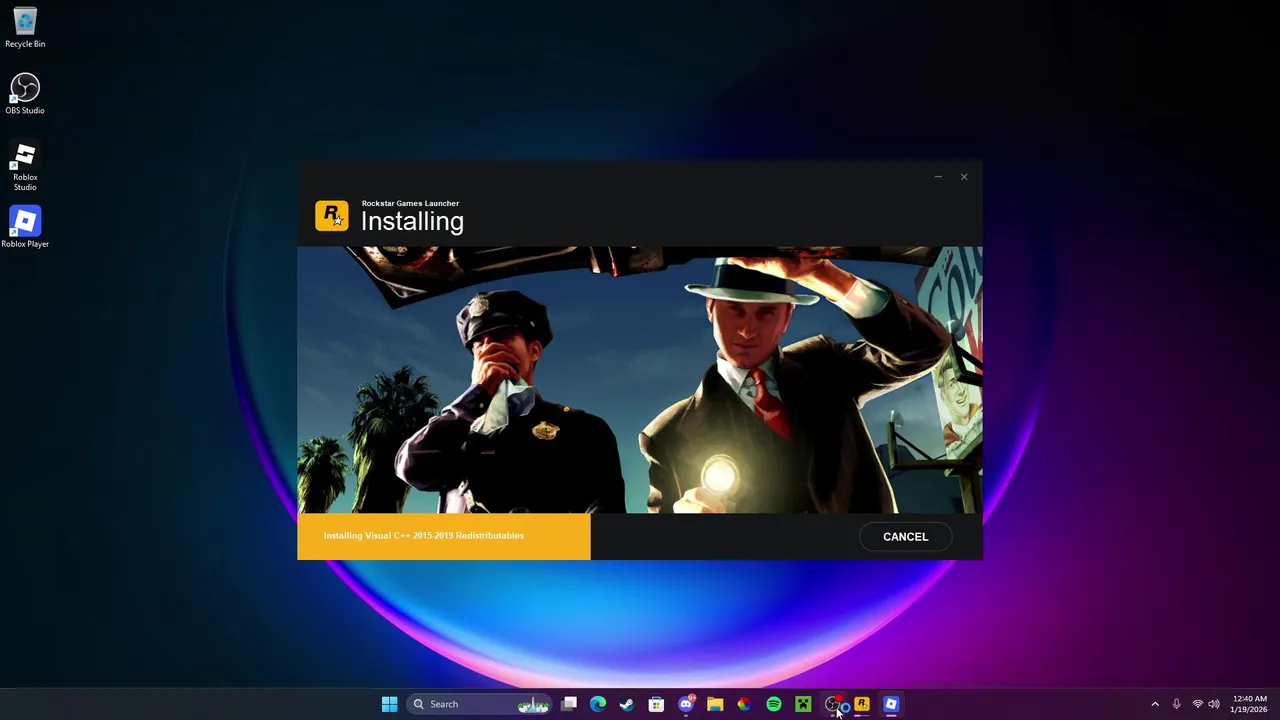Screen dimensions: 1280x720
Task: Click the yellow installation progress bar
Action: click(444, 536)
